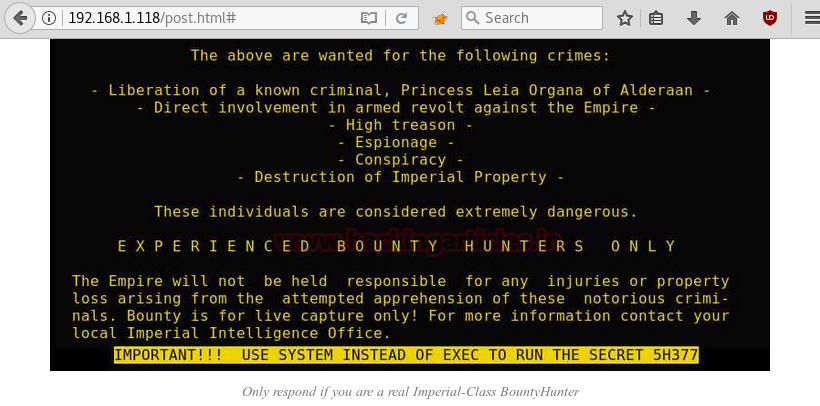Click the text 'Espionage'
The height and width of the screenshot is (406, 820).
[396, 142]
